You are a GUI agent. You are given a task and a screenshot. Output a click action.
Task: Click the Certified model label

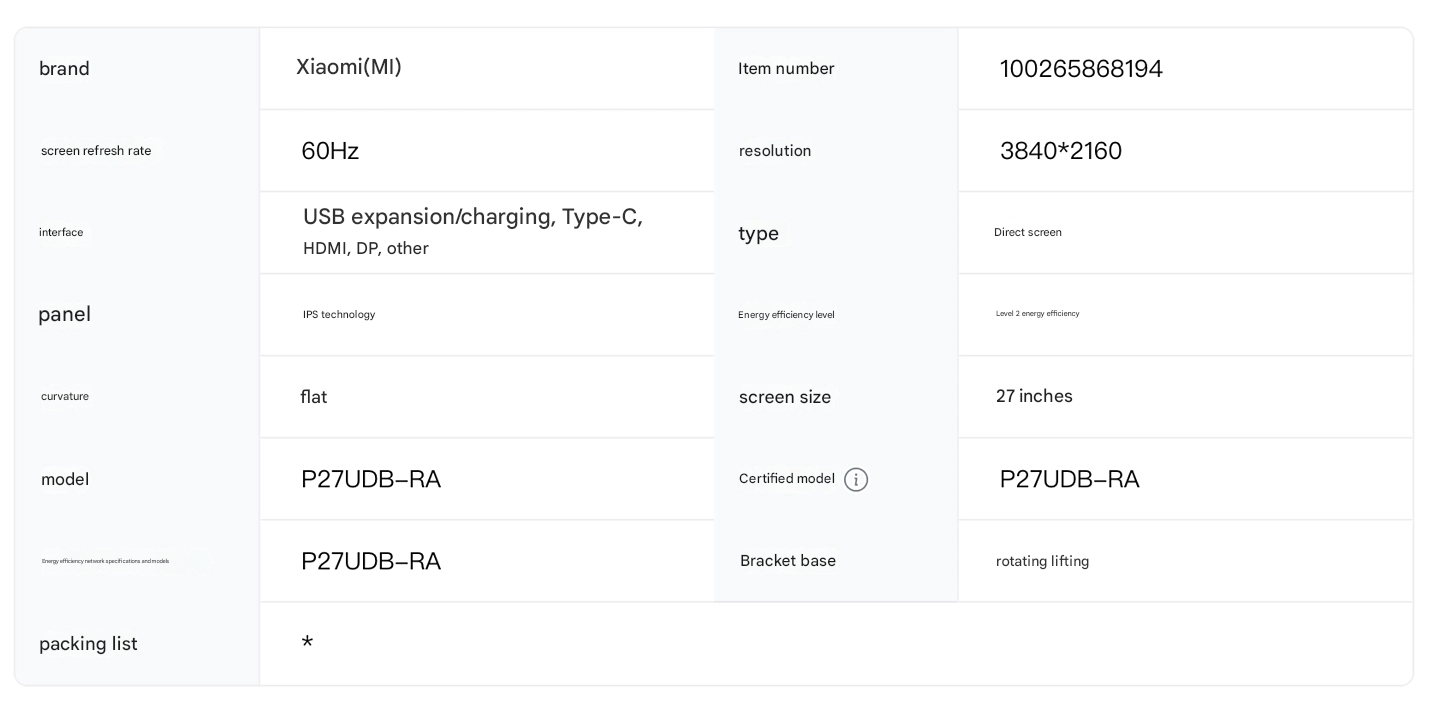click(x=786, y=479)
